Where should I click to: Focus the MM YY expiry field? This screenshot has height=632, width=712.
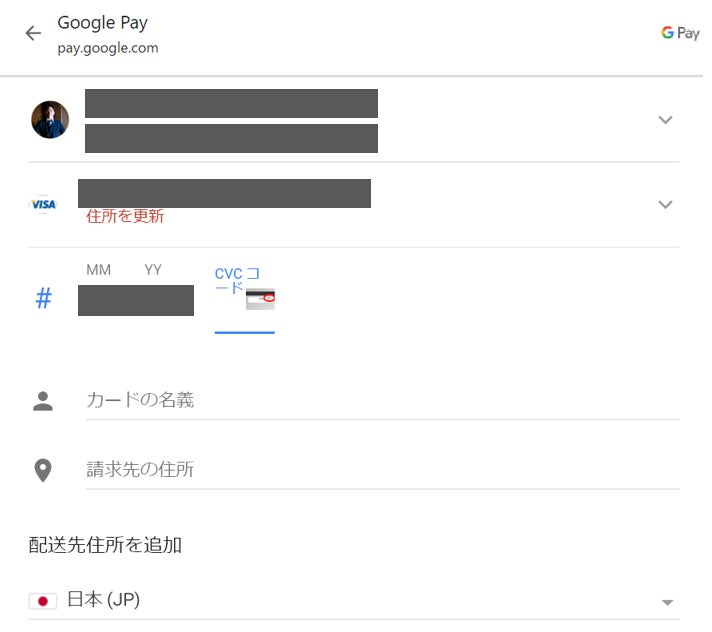(x=136, y=299)
